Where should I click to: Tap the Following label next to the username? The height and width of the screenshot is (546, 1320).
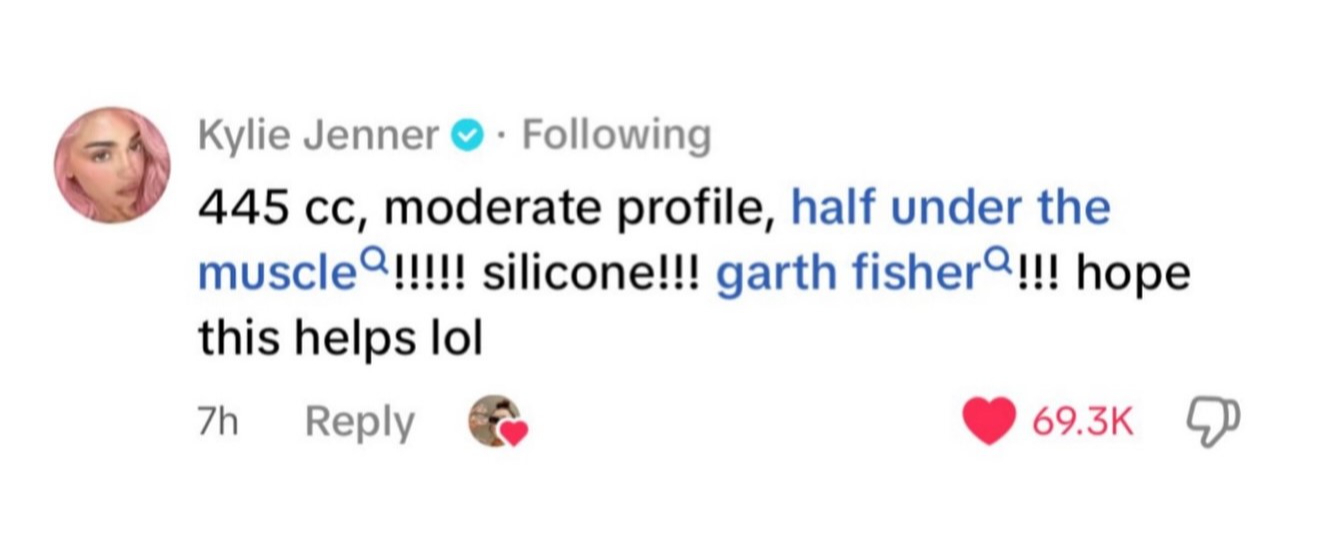[617, 136]
